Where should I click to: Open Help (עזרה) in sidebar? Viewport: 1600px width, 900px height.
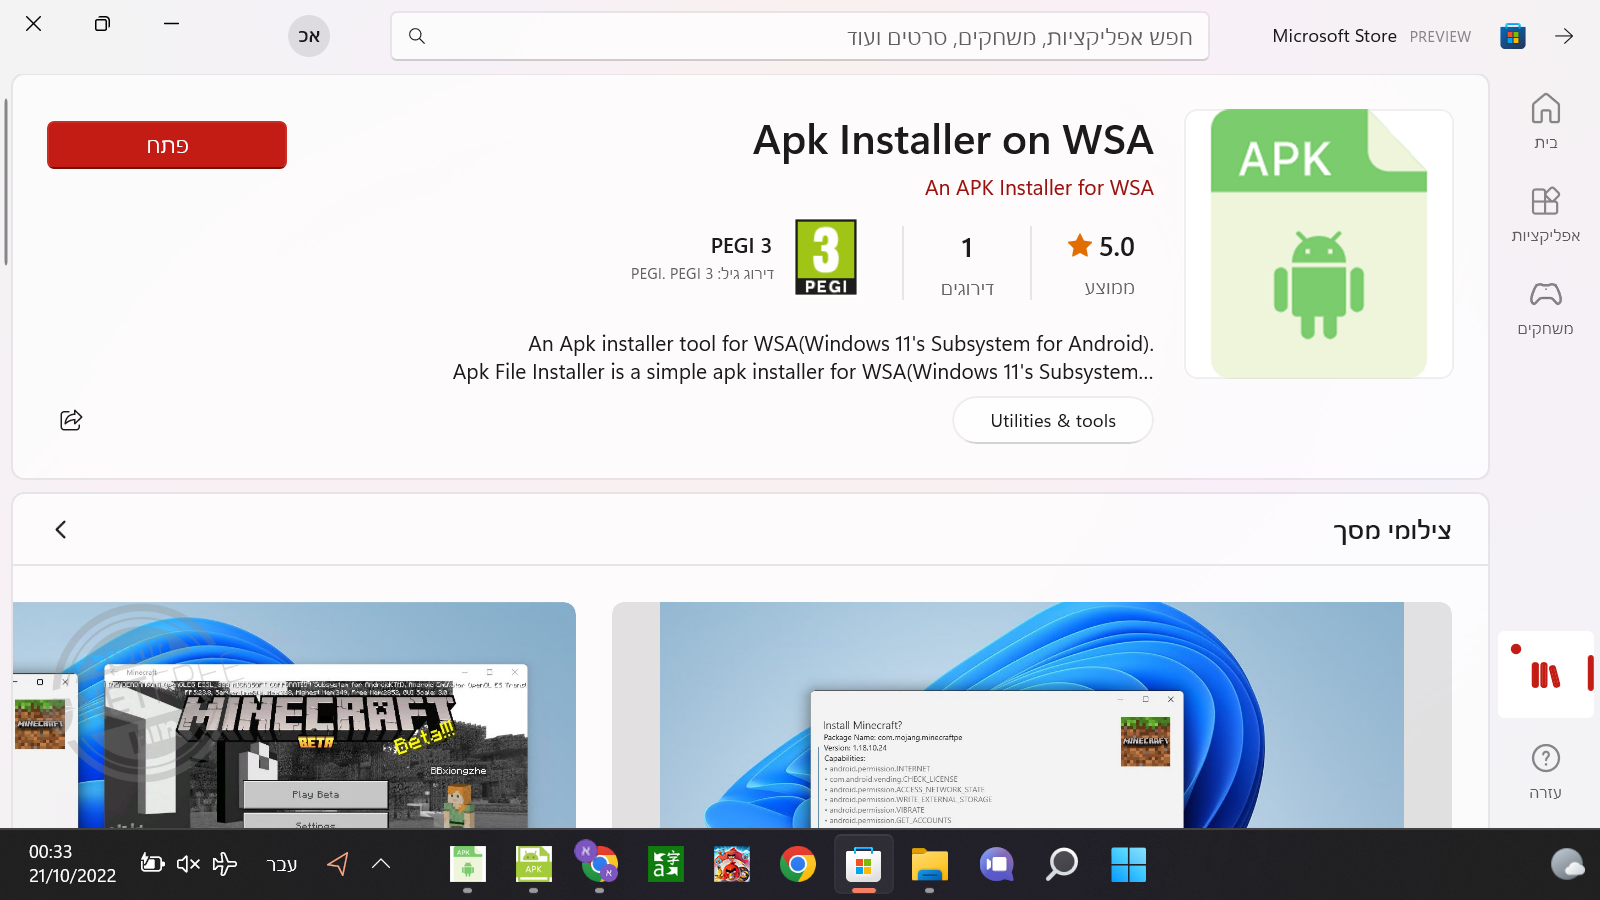[1545, 771]
